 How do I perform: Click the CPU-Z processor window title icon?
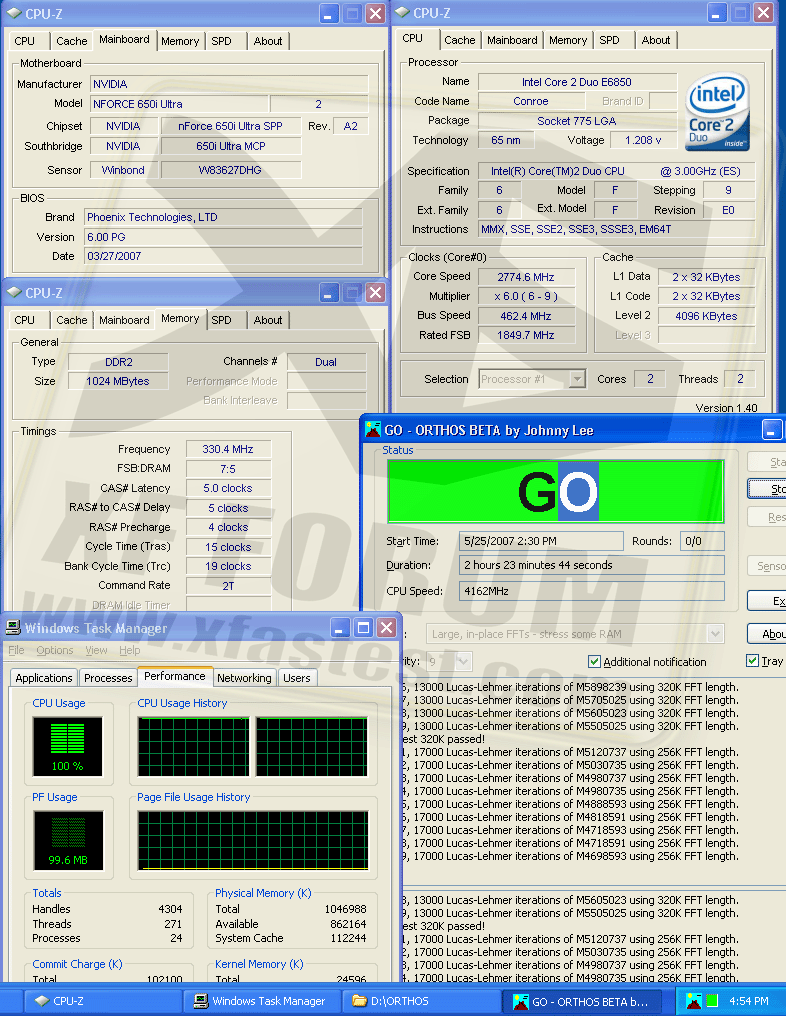tap(402, 12)
